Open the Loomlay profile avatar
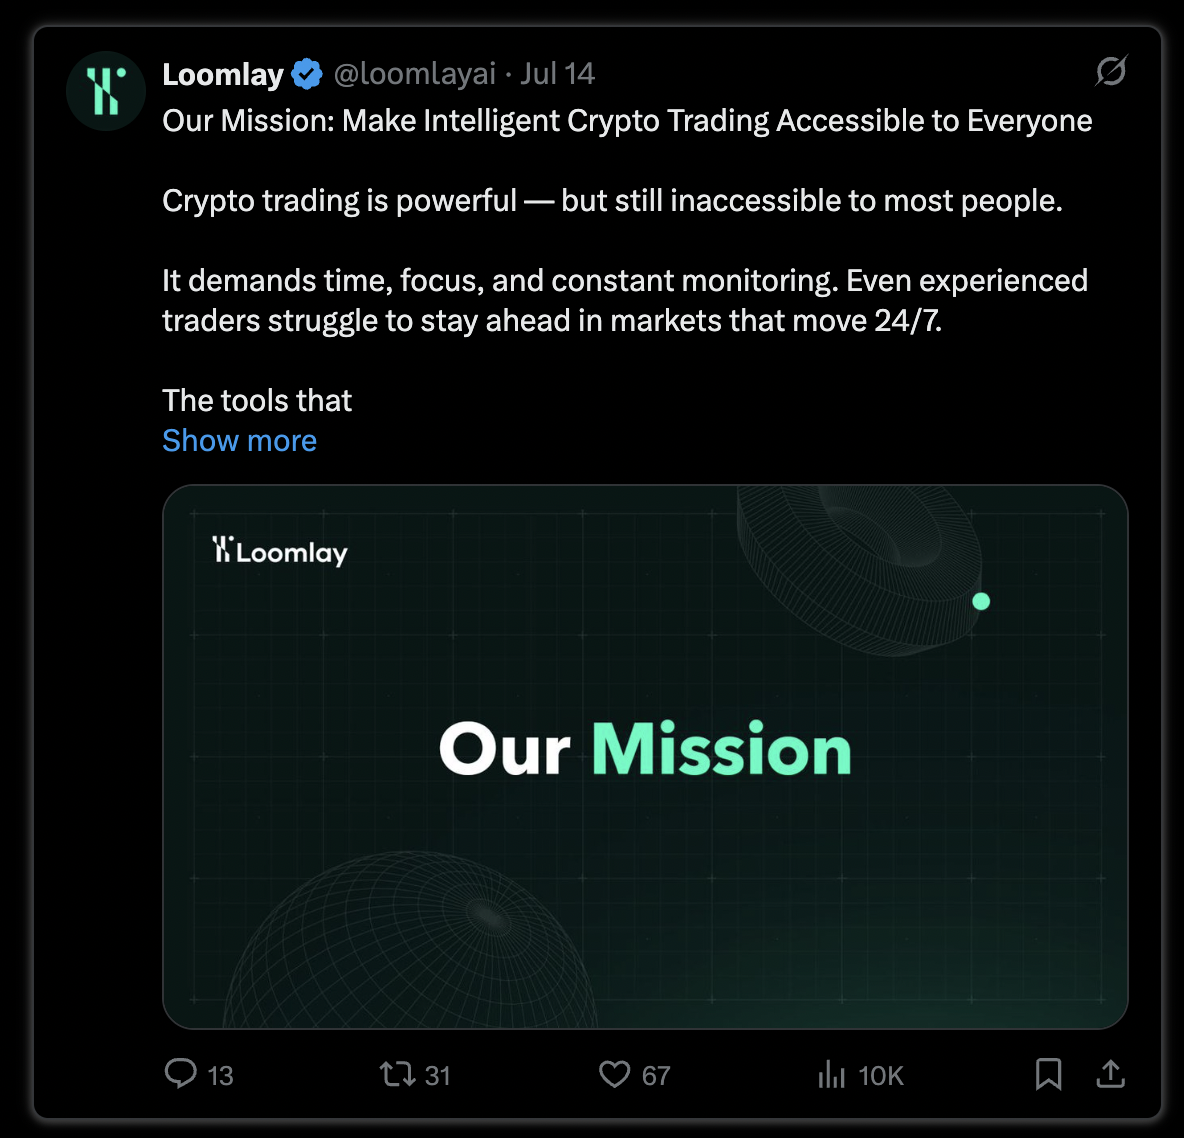 tap(106, 91)
